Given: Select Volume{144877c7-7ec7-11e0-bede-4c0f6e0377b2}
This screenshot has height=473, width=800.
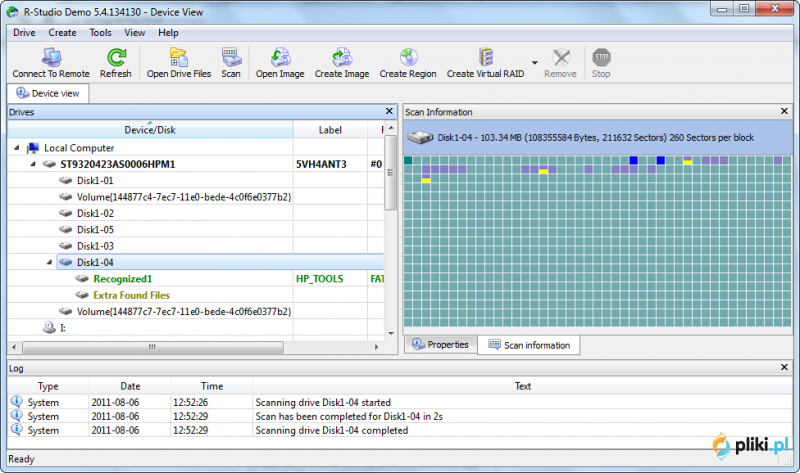Looking at the screenshot, I should point(184,311).
